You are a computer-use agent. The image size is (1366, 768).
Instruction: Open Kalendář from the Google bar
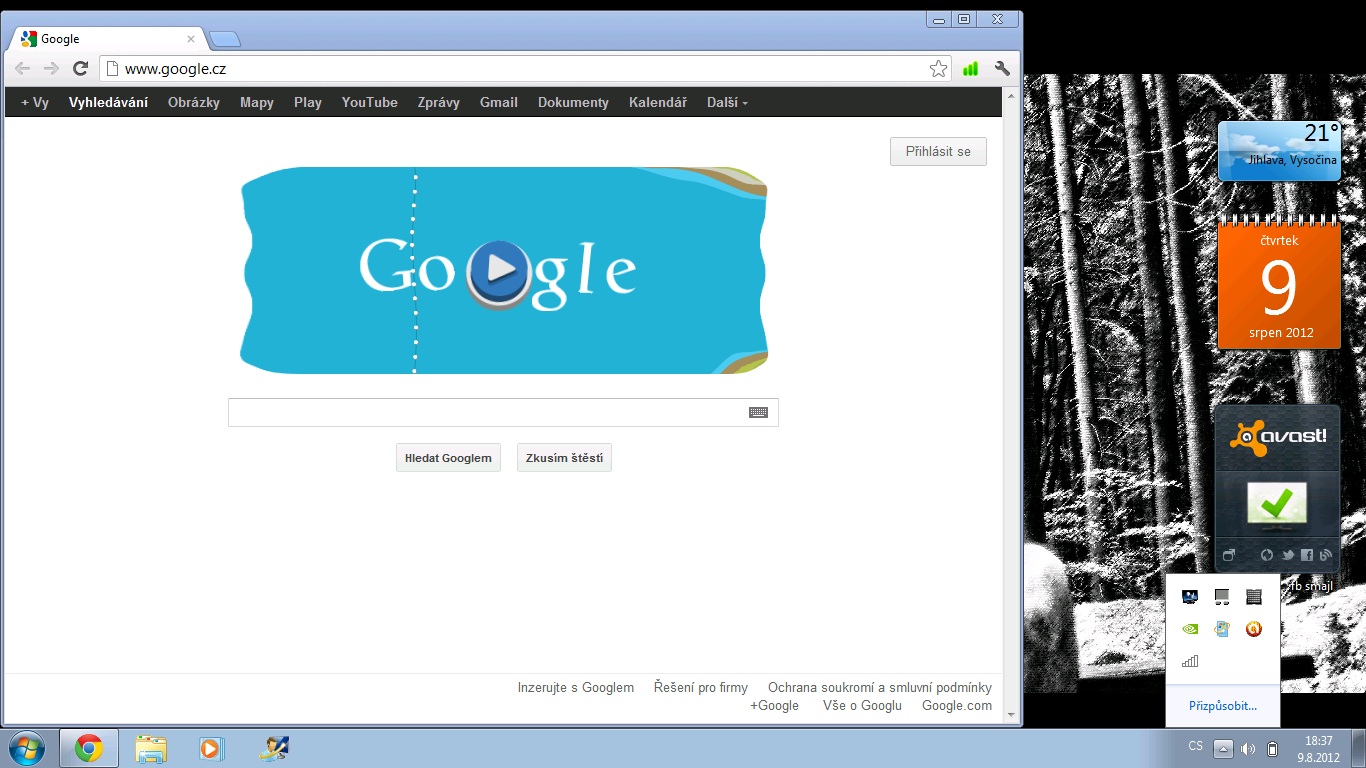658,102
